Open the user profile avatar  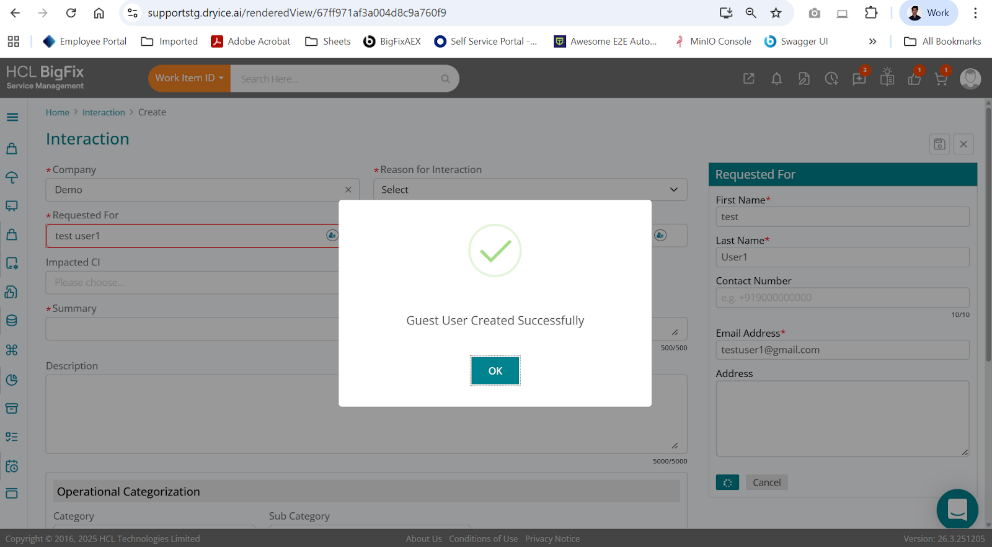(x=970, y=78)
